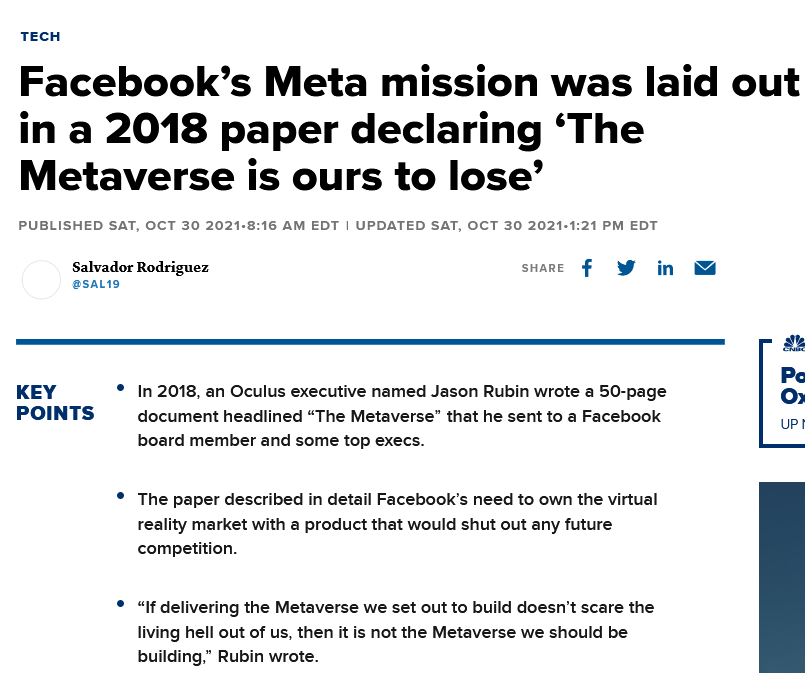Share article by email envelope icon
This screenshot has width=810, height=678.
point(705,268)
